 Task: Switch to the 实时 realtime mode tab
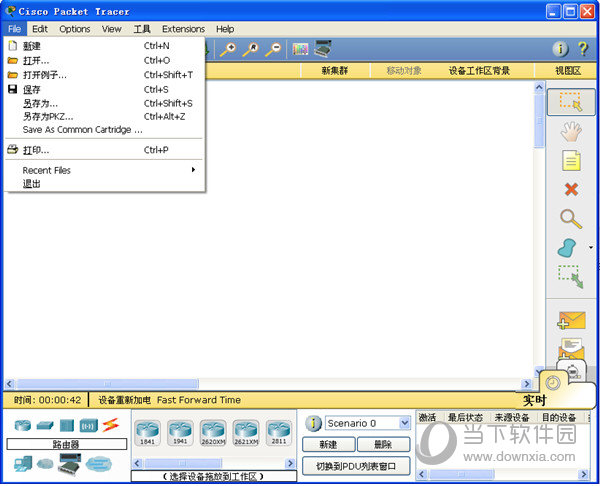[535, 400]
